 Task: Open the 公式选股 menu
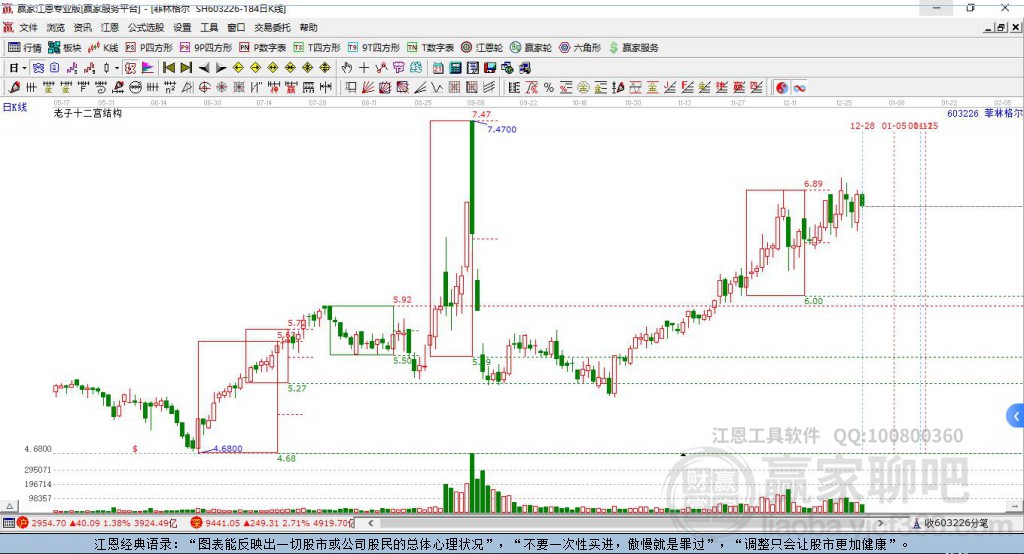point(146,27)
